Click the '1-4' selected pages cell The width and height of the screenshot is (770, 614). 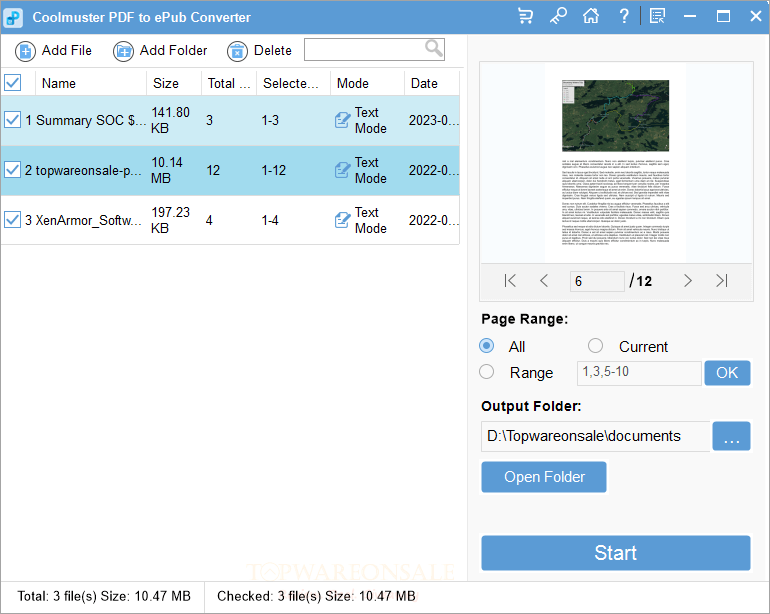coord(270,220)
